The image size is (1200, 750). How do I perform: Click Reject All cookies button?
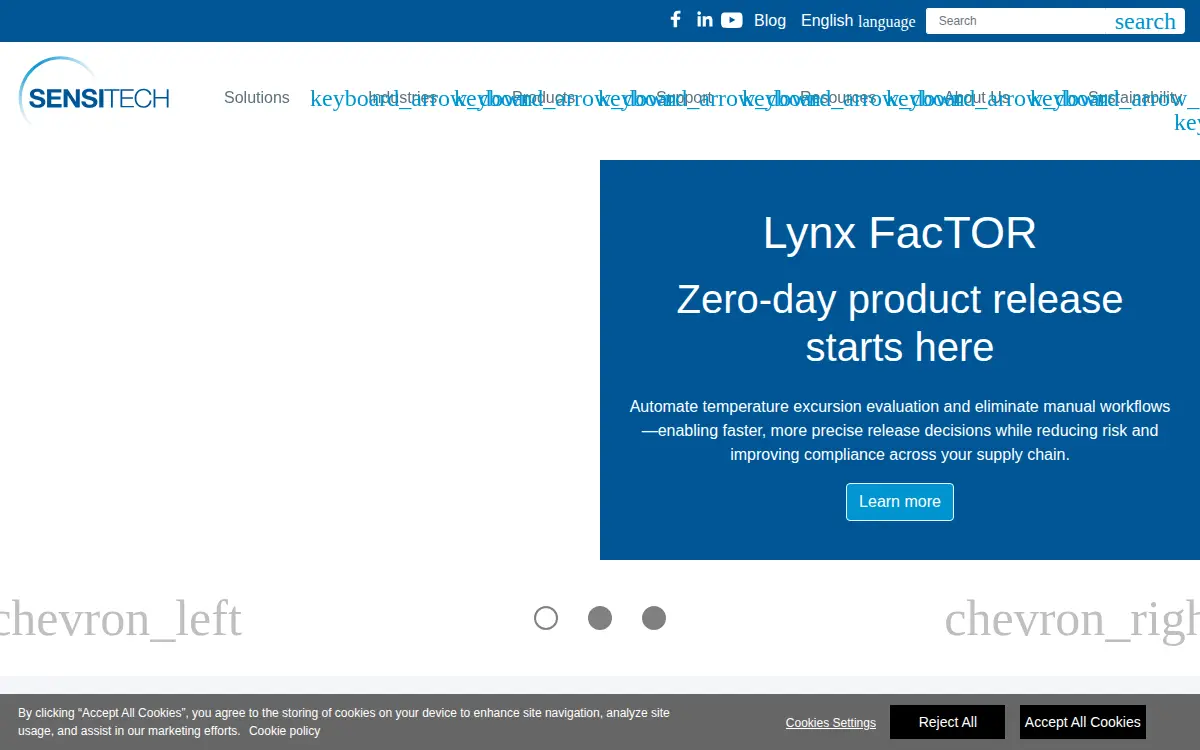coord(948,722)
